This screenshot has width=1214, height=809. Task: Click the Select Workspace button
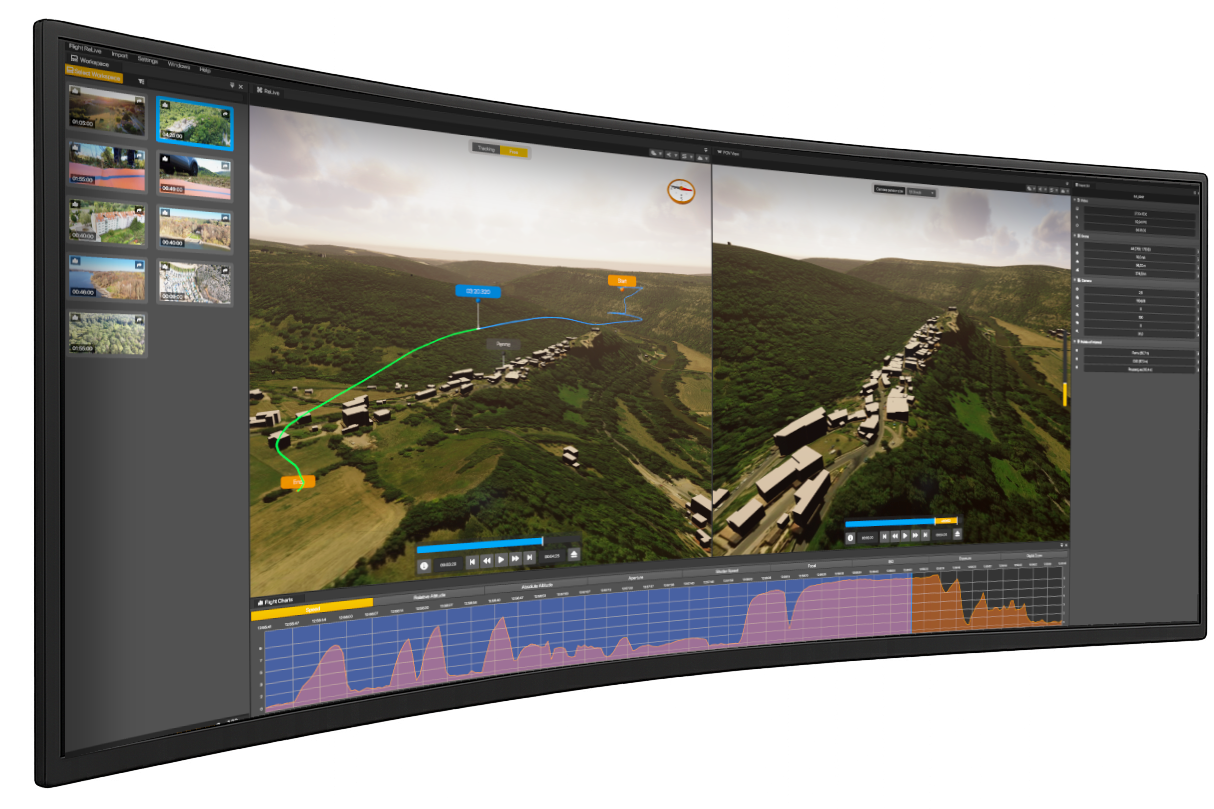[x=94, y=76]
